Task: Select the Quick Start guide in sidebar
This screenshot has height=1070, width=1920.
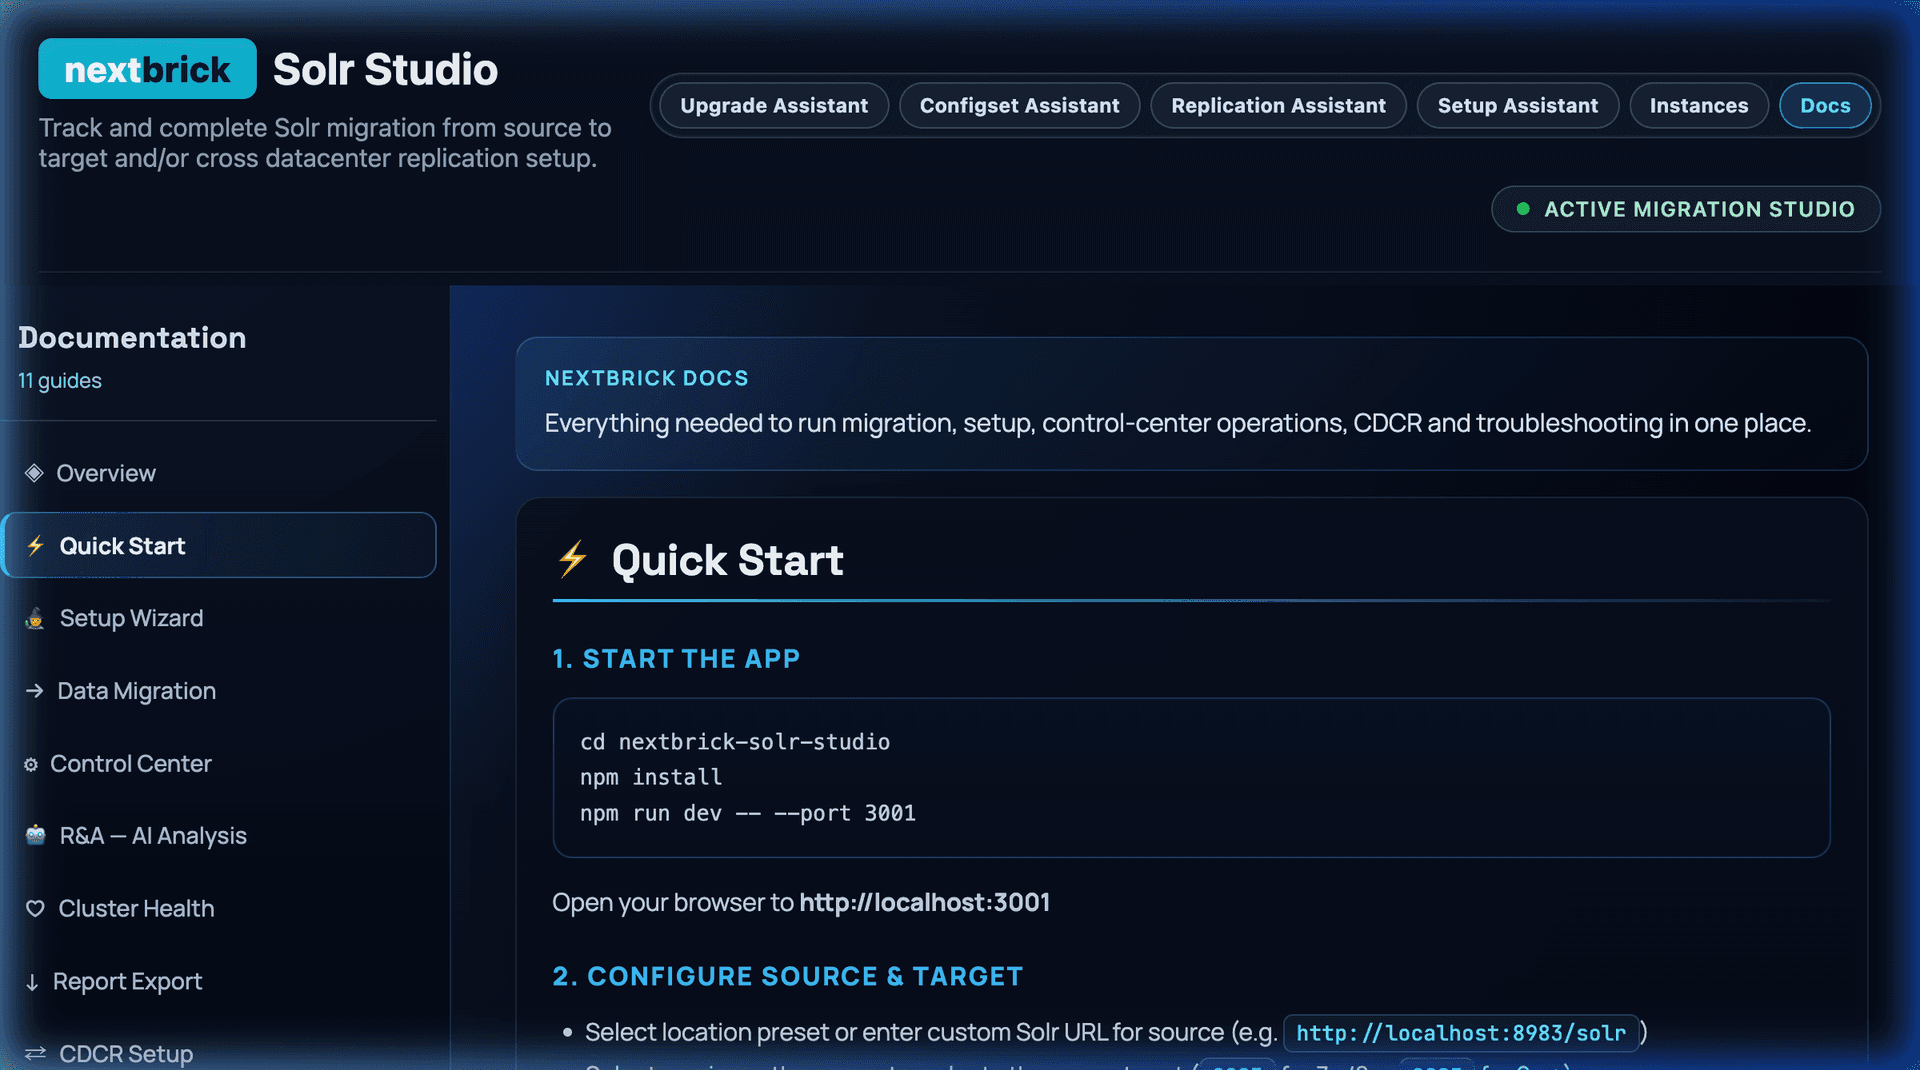Action: 219,545
